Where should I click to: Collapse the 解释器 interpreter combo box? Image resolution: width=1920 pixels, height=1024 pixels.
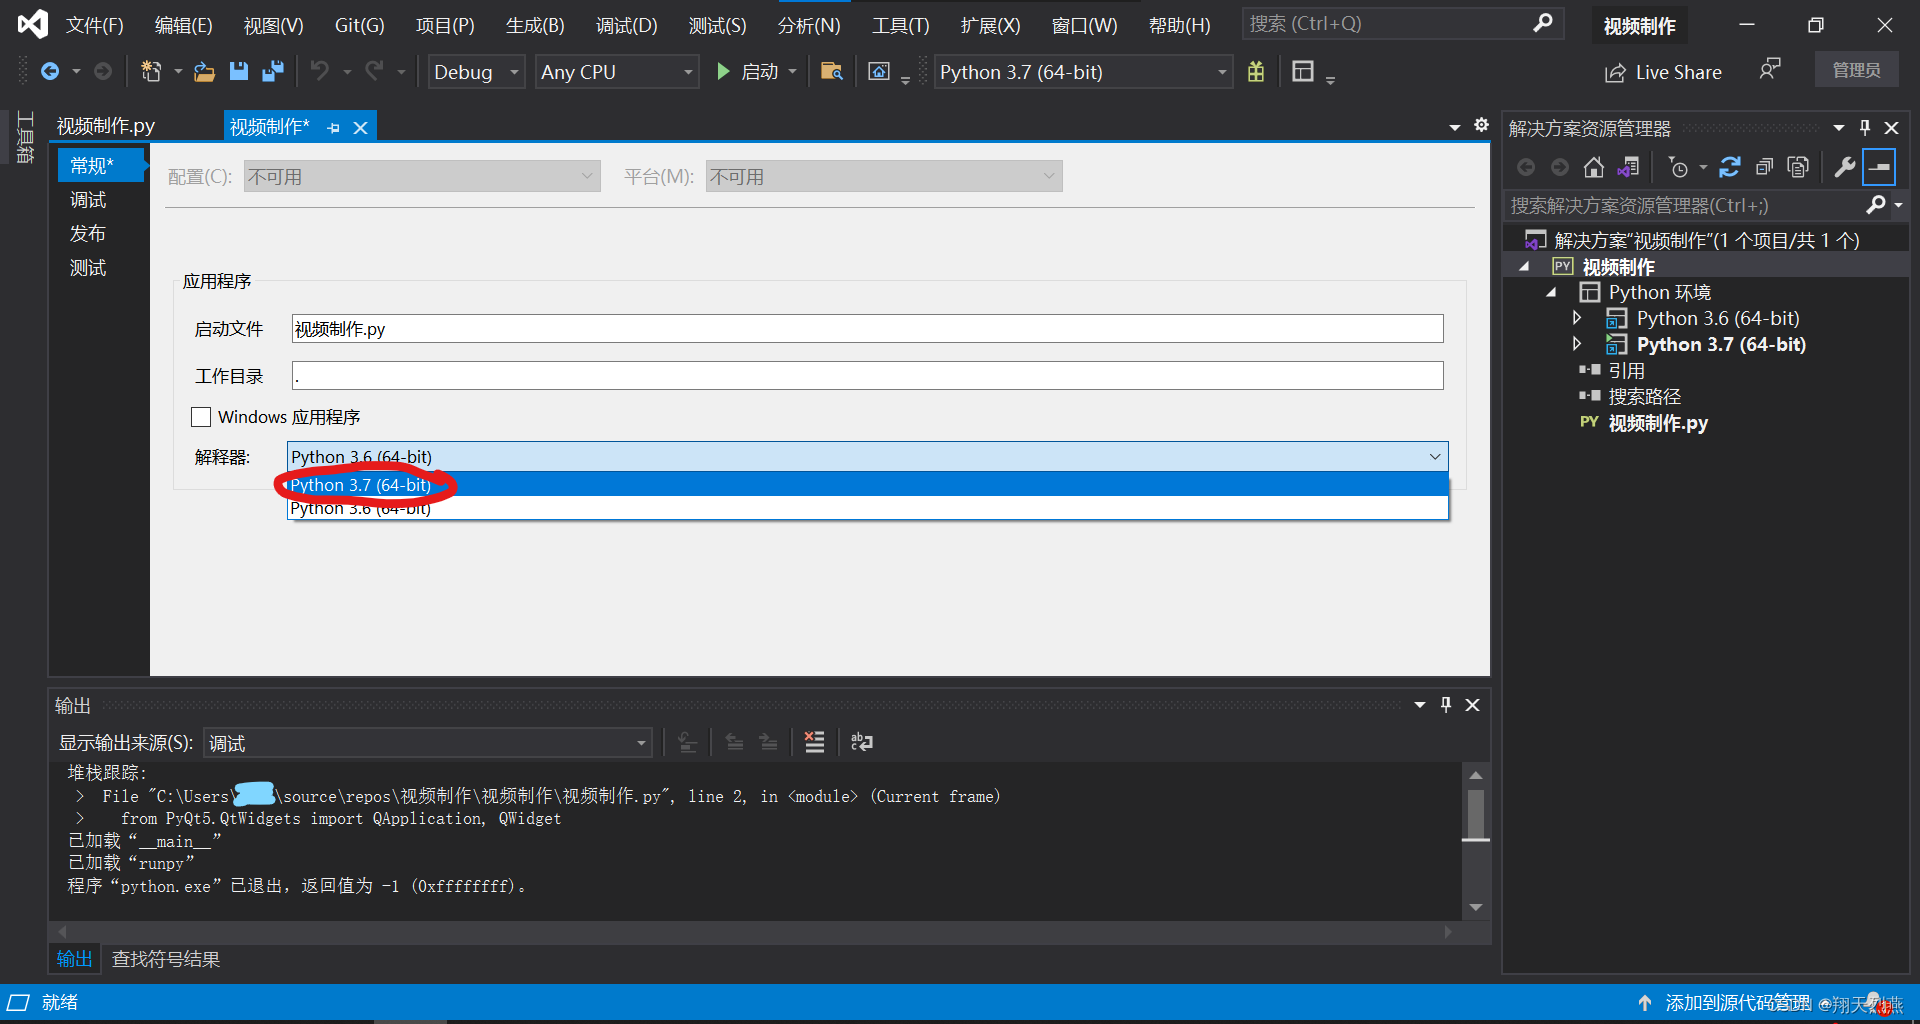(1435, 457)
